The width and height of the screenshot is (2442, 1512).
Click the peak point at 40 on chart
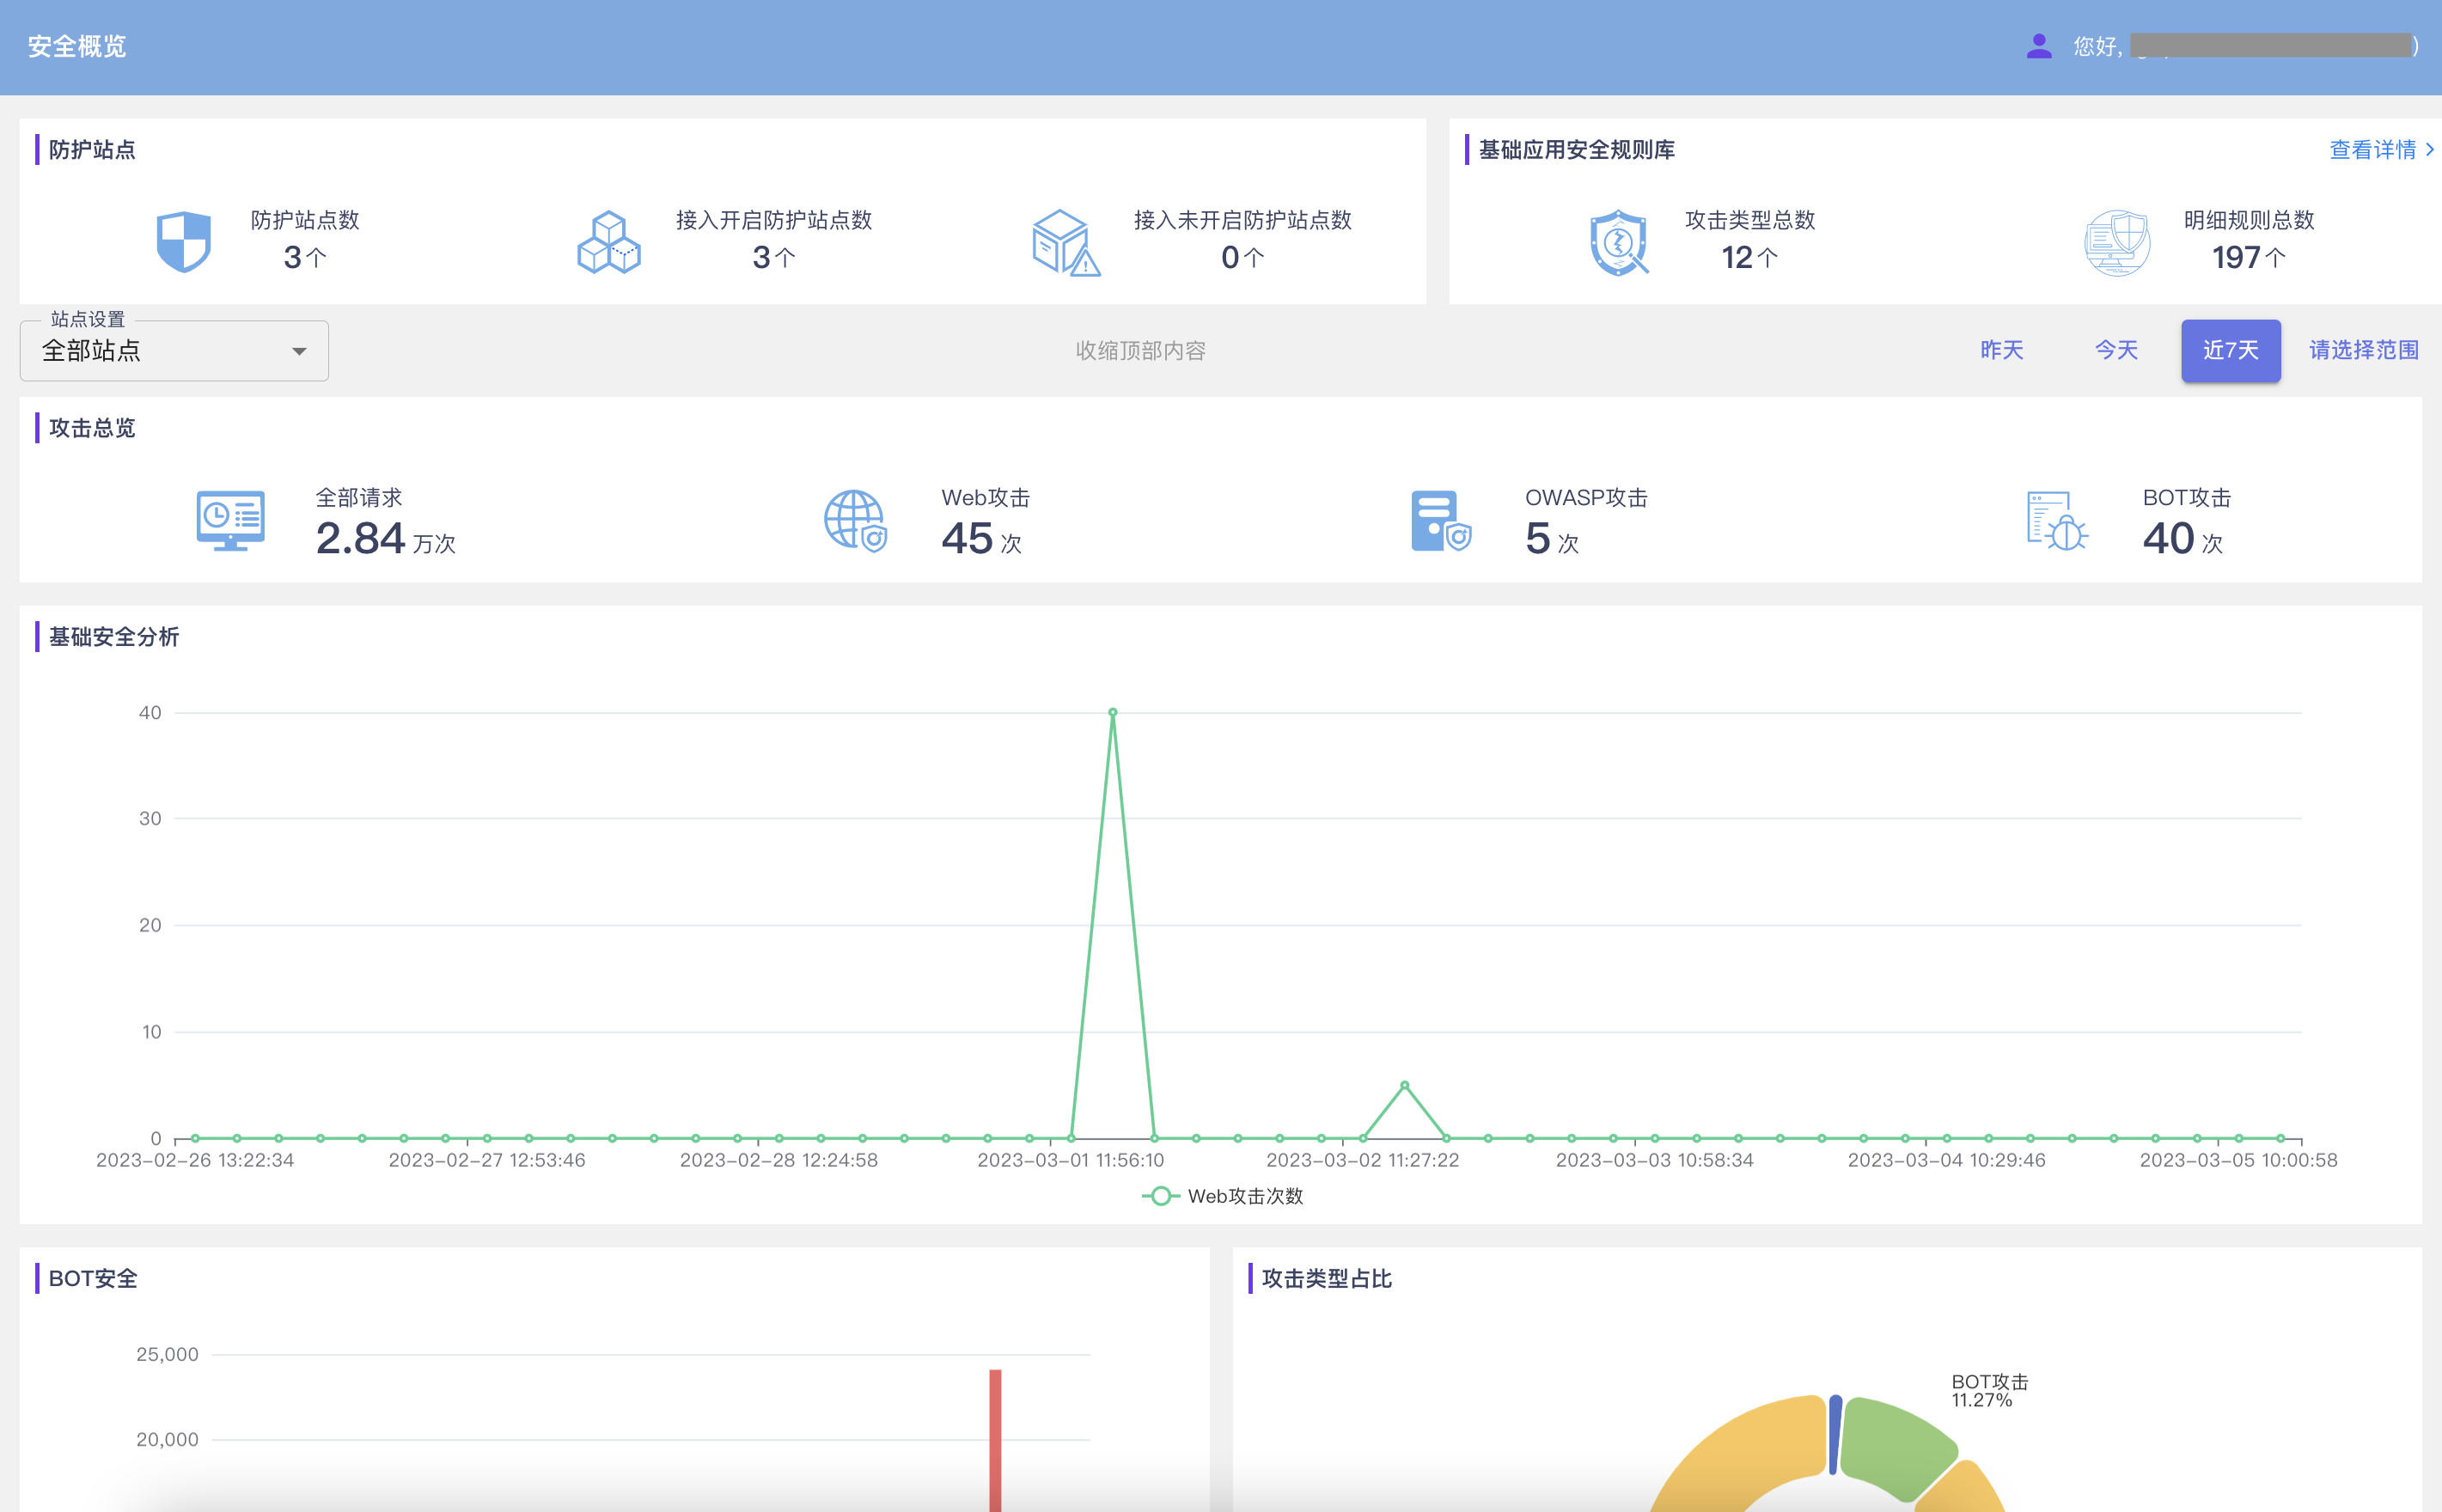[x=1113, y=712]
